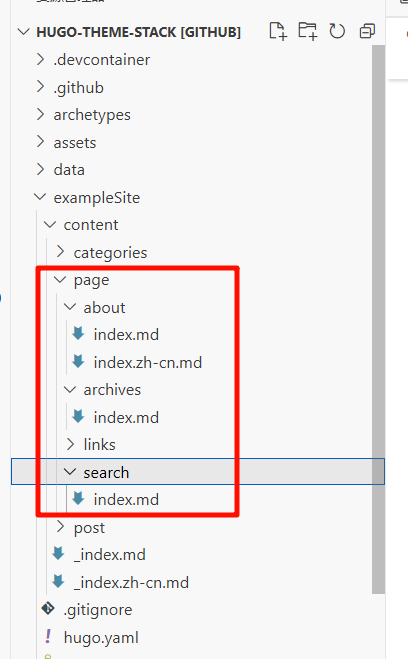Open the _index.zh-cn.md file name
Screen dimensions: 408x659
click(x=131, y=583)
